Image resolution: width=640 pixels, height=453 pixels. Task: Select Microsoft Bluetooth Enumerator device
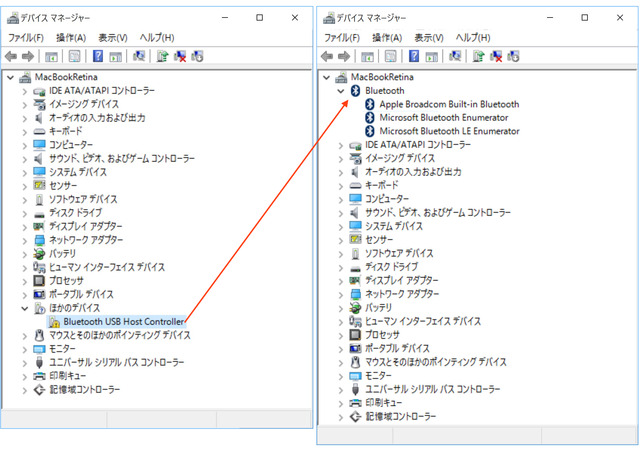point(444,118)
